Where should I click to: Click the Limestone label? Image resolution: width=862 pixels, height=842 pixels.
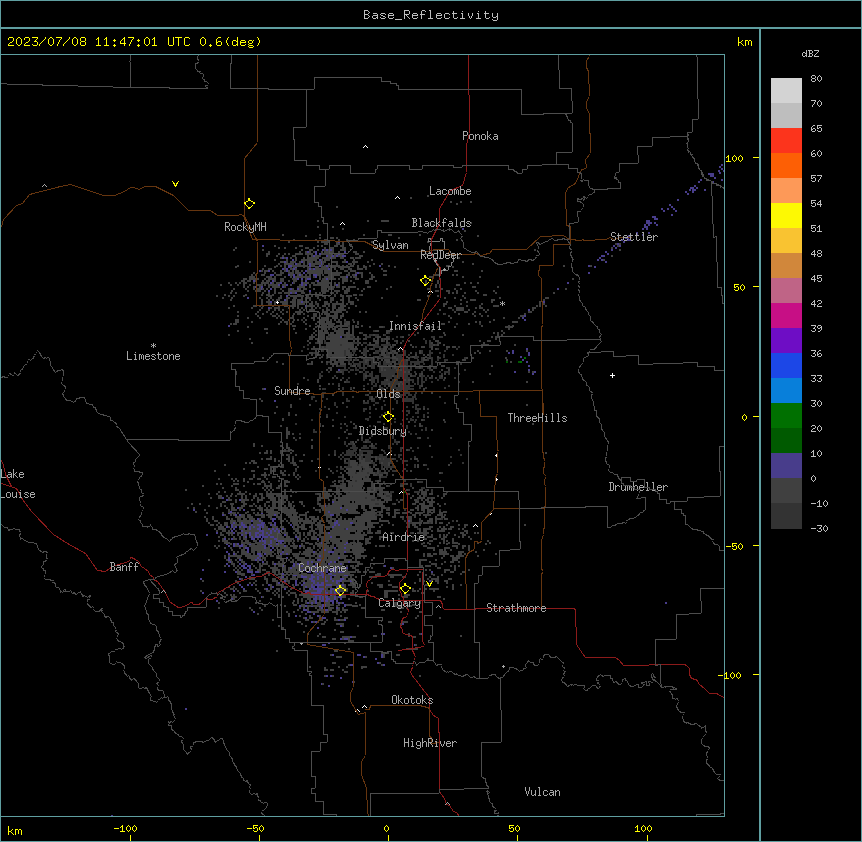point(153,356)
